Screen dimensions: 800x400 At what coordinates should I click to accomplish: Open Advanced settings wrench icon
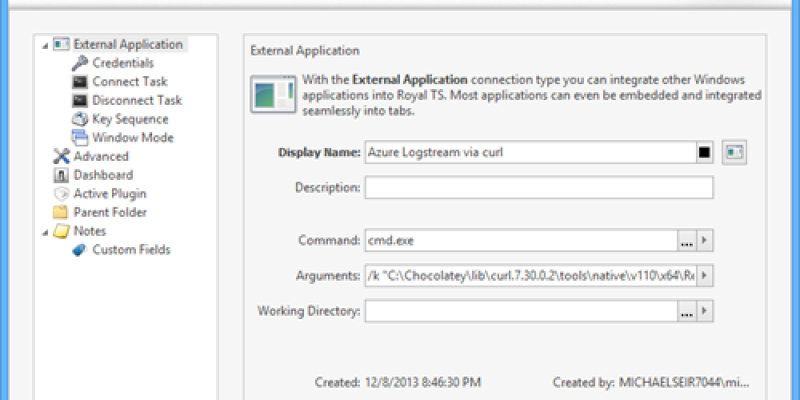point(60,156)
